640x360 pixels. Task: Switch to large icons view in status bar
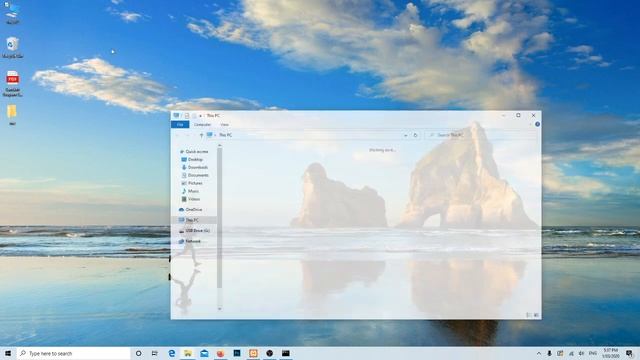tap(536, 315)
